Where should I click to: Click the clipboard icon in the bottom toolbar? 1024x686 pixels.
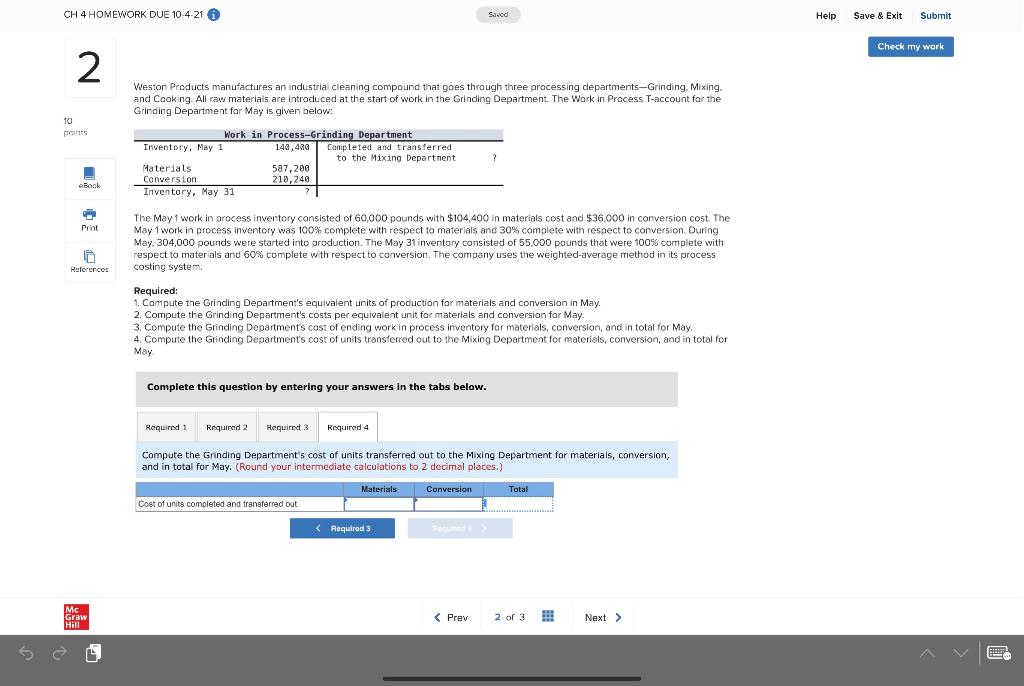tap(93, 651)
